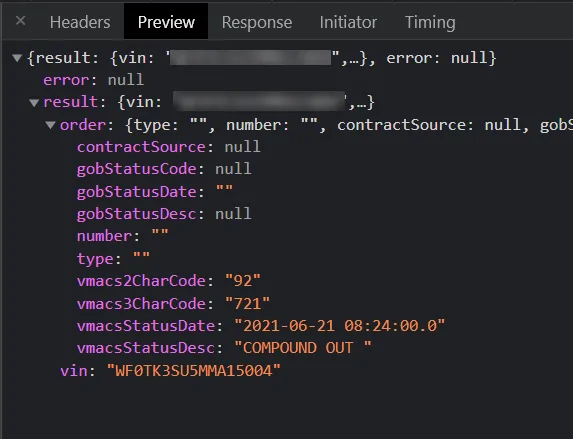
Task: Close the request details panel
Action: pyautogui.click(x=20, y=21)
